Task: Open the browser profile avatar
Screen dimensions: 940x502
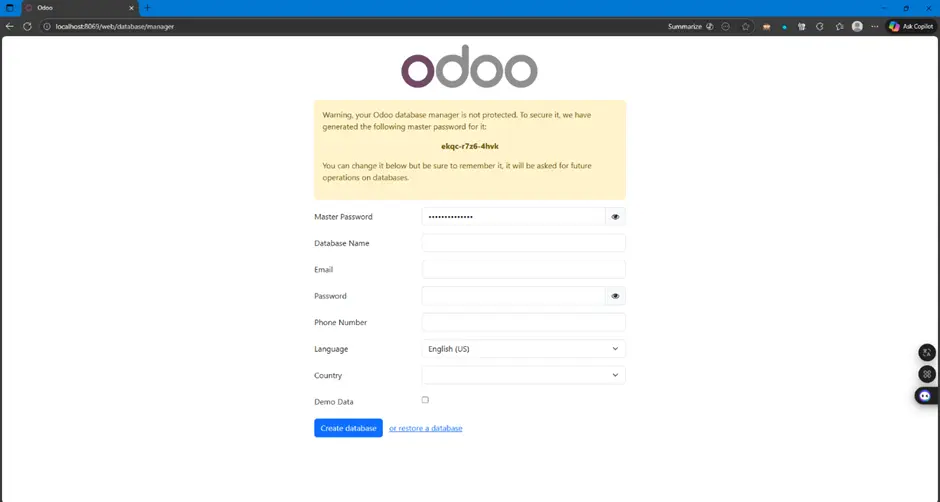Action: 857,26
